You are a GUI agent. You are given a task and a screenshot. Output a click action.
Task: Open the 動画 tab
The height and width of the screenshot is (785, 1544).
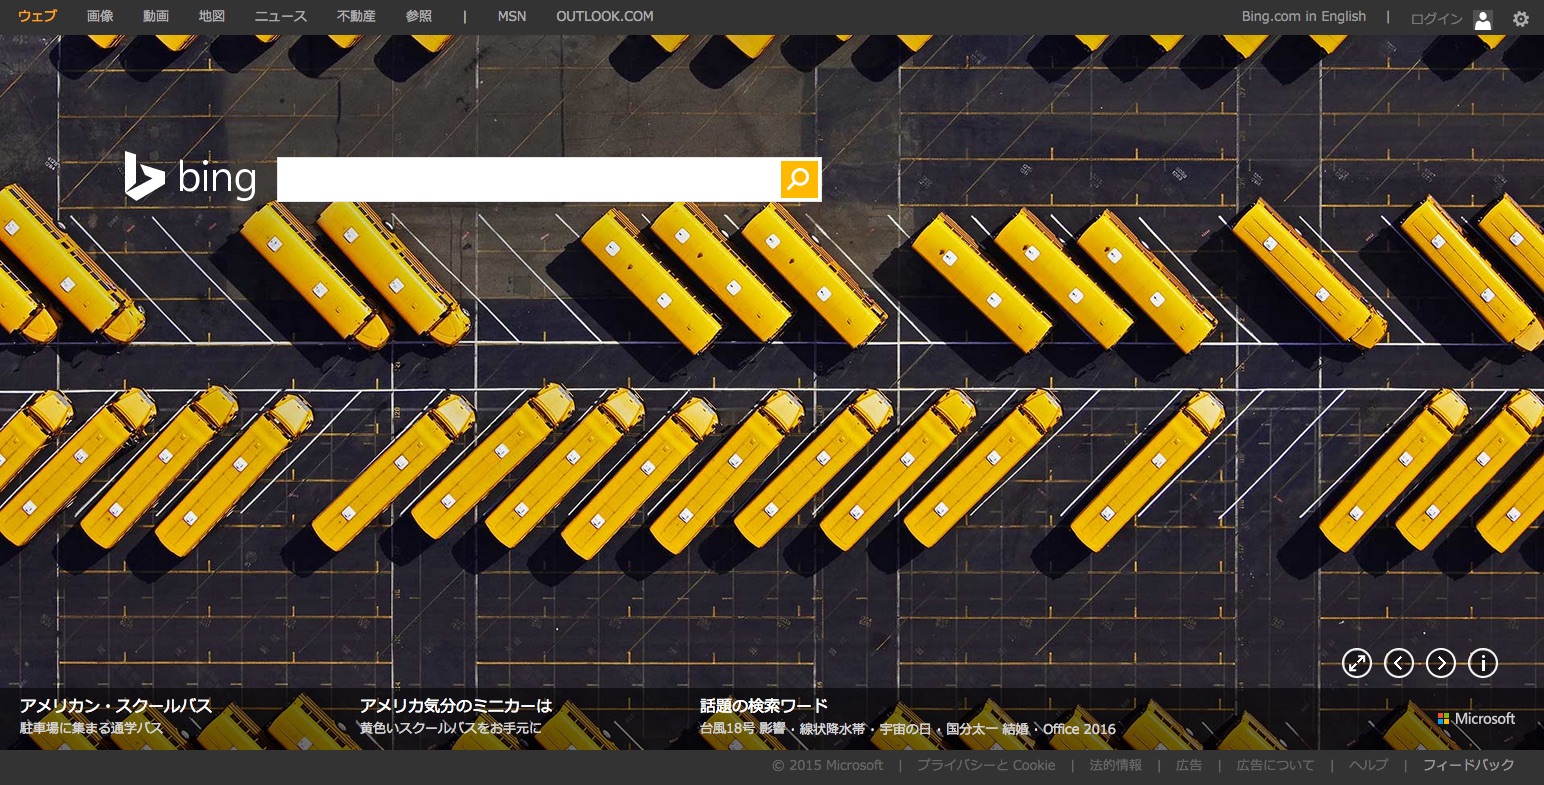(156, 16)
